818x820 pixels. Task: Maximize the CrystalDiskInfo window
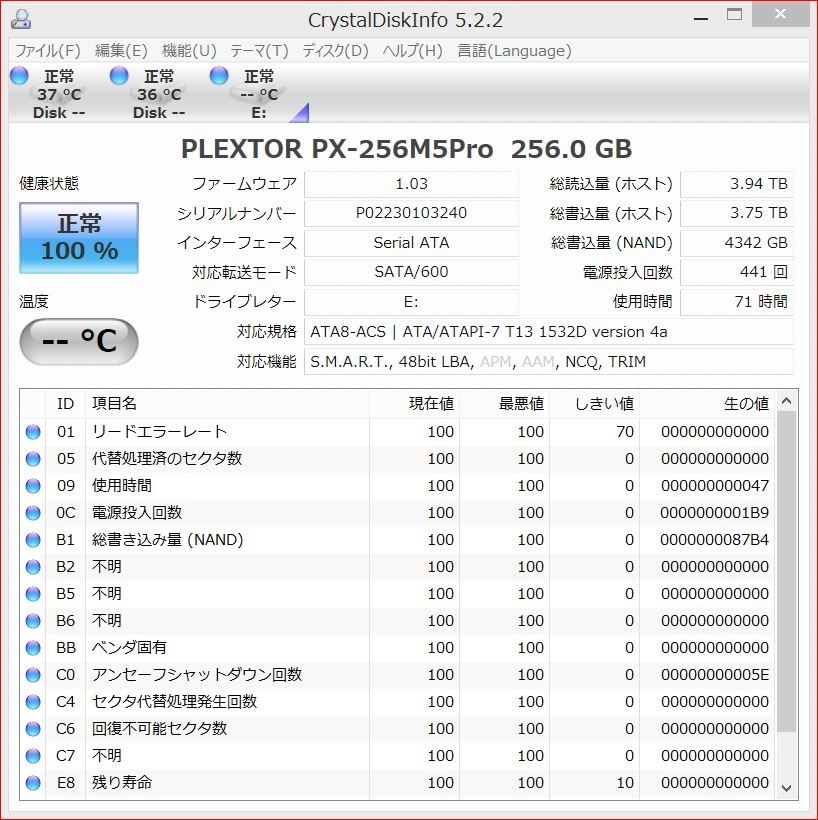tap(734, 15)
